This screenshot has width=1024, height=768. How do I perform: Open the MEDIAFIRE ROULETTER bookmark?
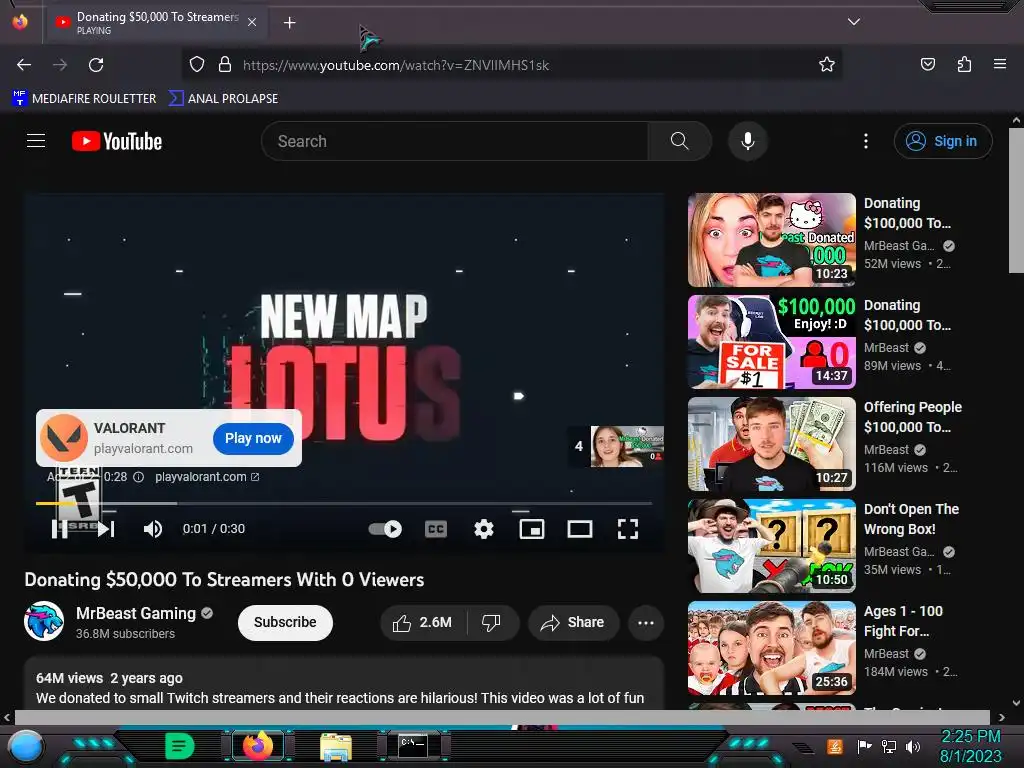click(x=84, y=99)
